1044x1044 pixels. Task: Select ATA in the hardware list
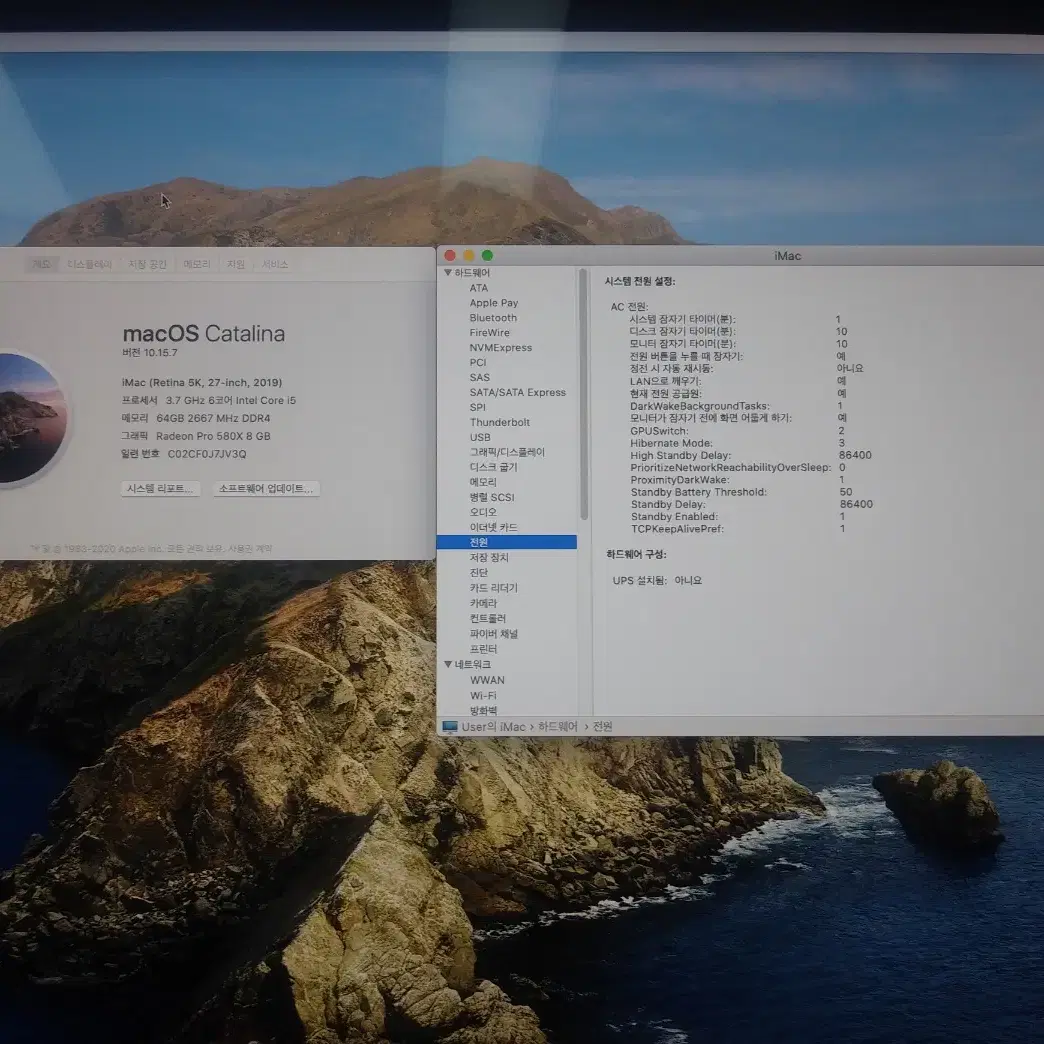479,288
